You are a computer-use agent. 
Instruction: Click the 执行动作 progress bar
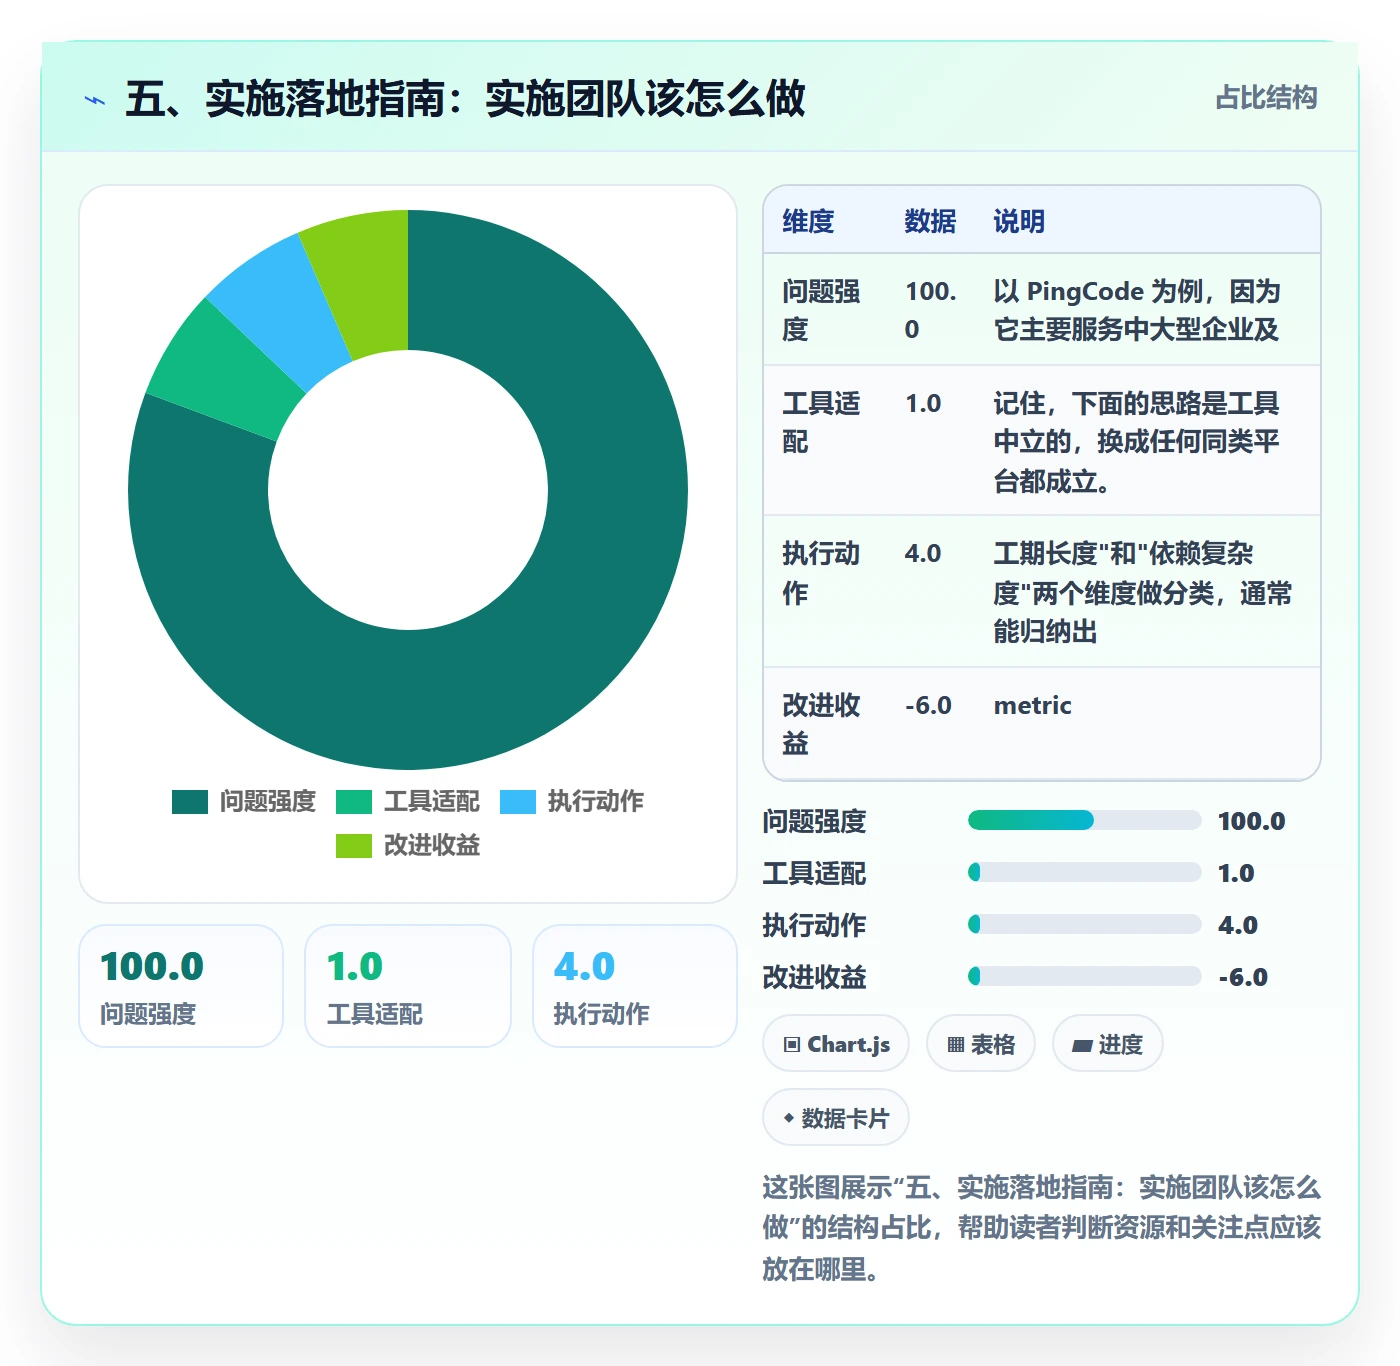1084,924
